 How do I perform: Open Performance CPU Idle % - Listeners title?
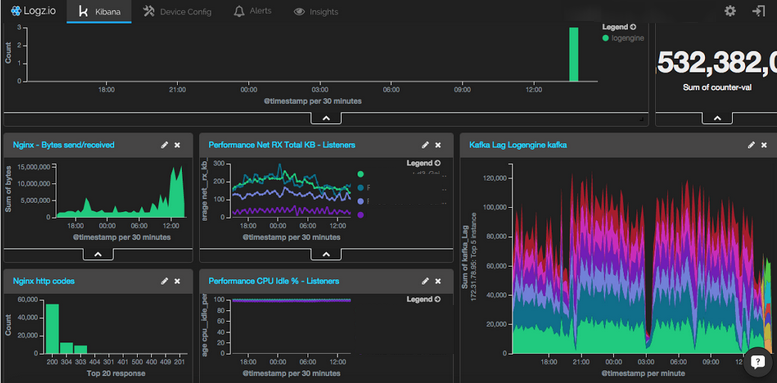274,281
